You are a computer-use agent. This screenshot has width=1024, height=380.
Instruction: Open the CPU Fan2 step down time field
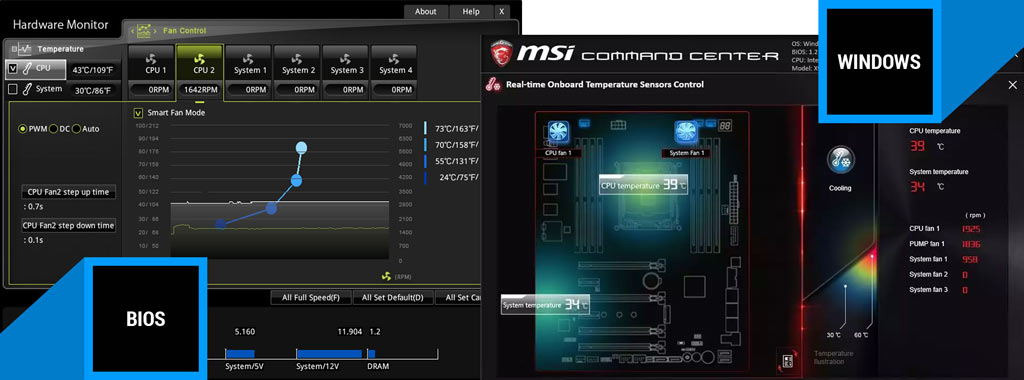(69, 225)
